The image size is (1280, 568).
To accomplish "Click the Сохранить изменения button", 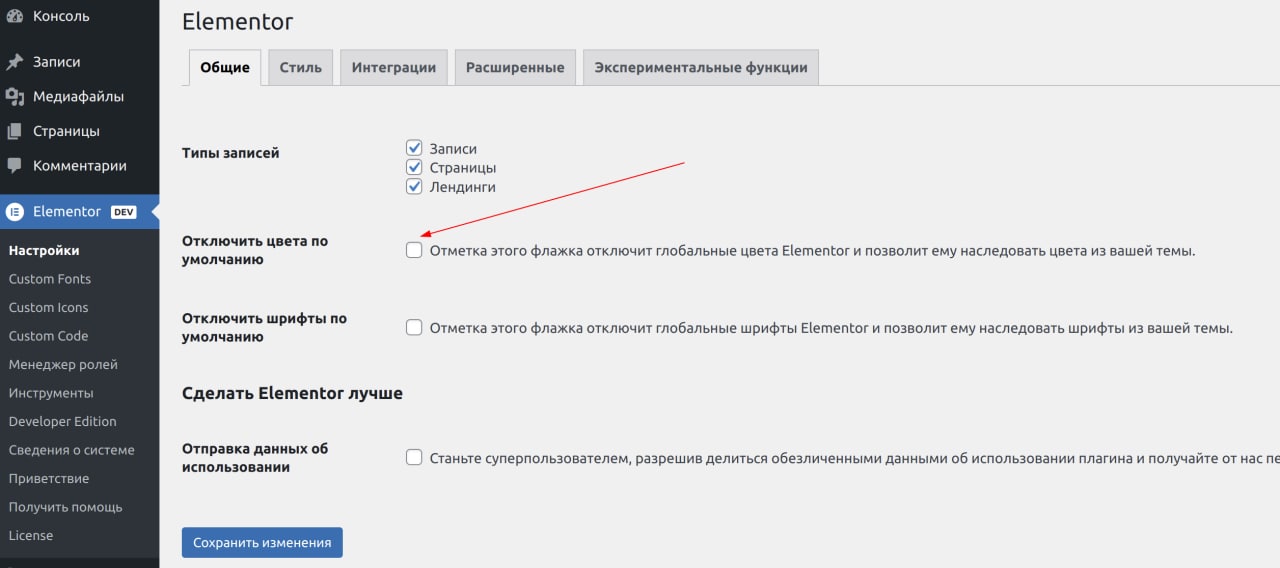I will coord(262,543).
